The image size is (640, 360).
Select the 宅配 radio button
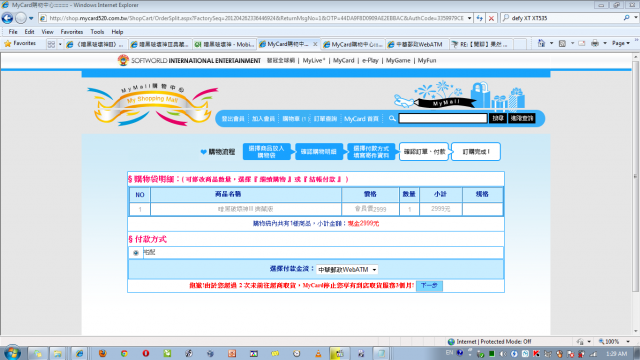click(x=136, y=253)
